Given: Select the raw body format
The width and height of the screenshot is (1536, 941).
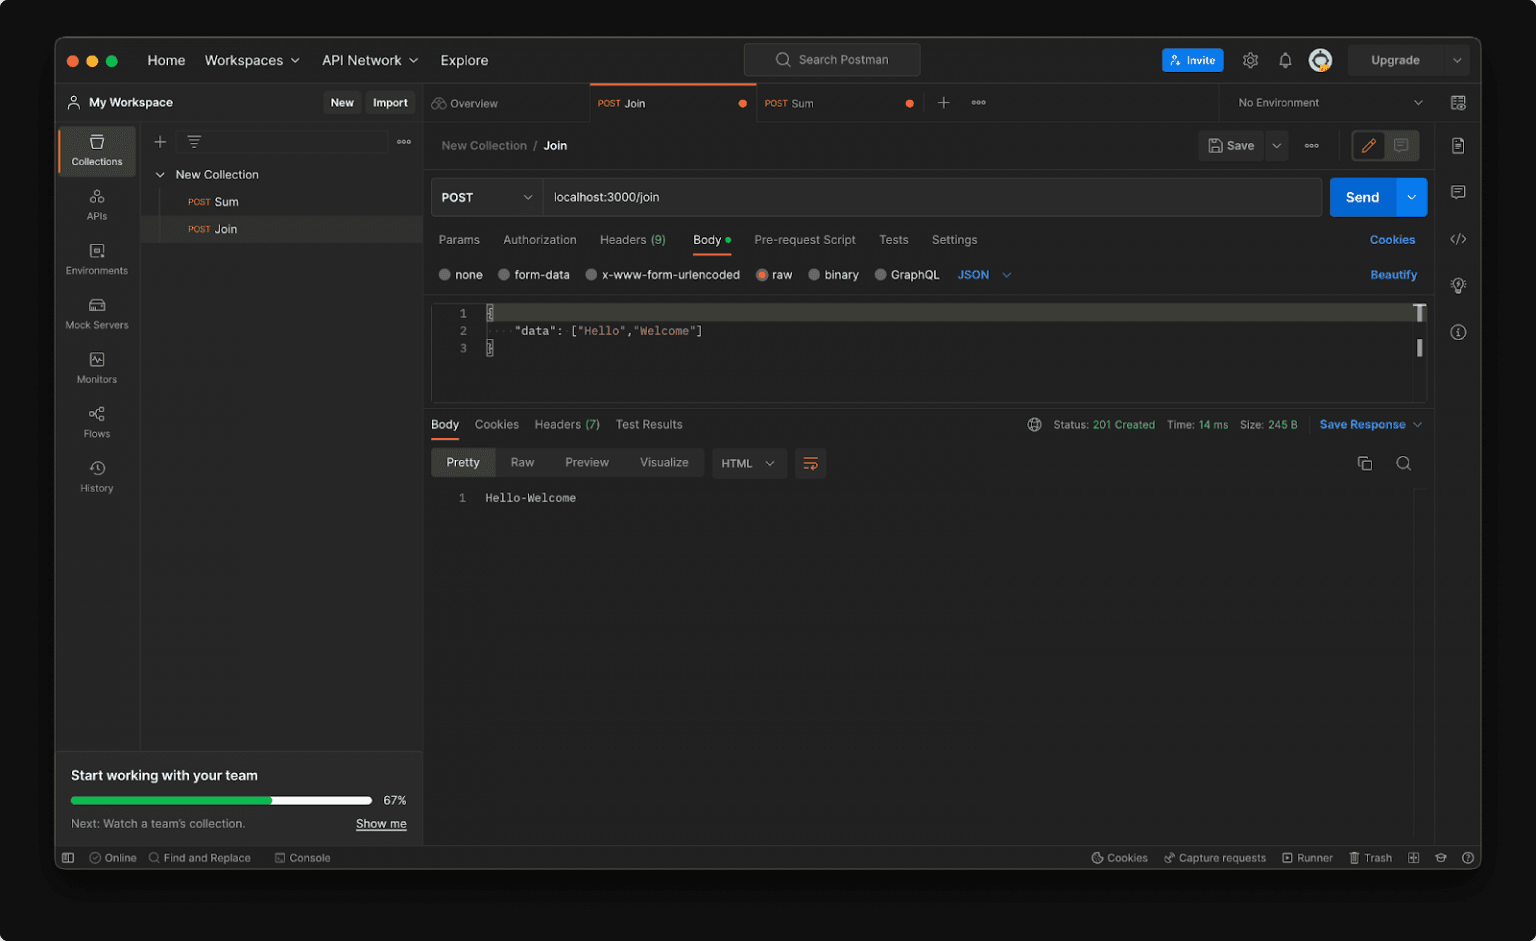Looking at the screenshot, I should click(x=773, y=274).
